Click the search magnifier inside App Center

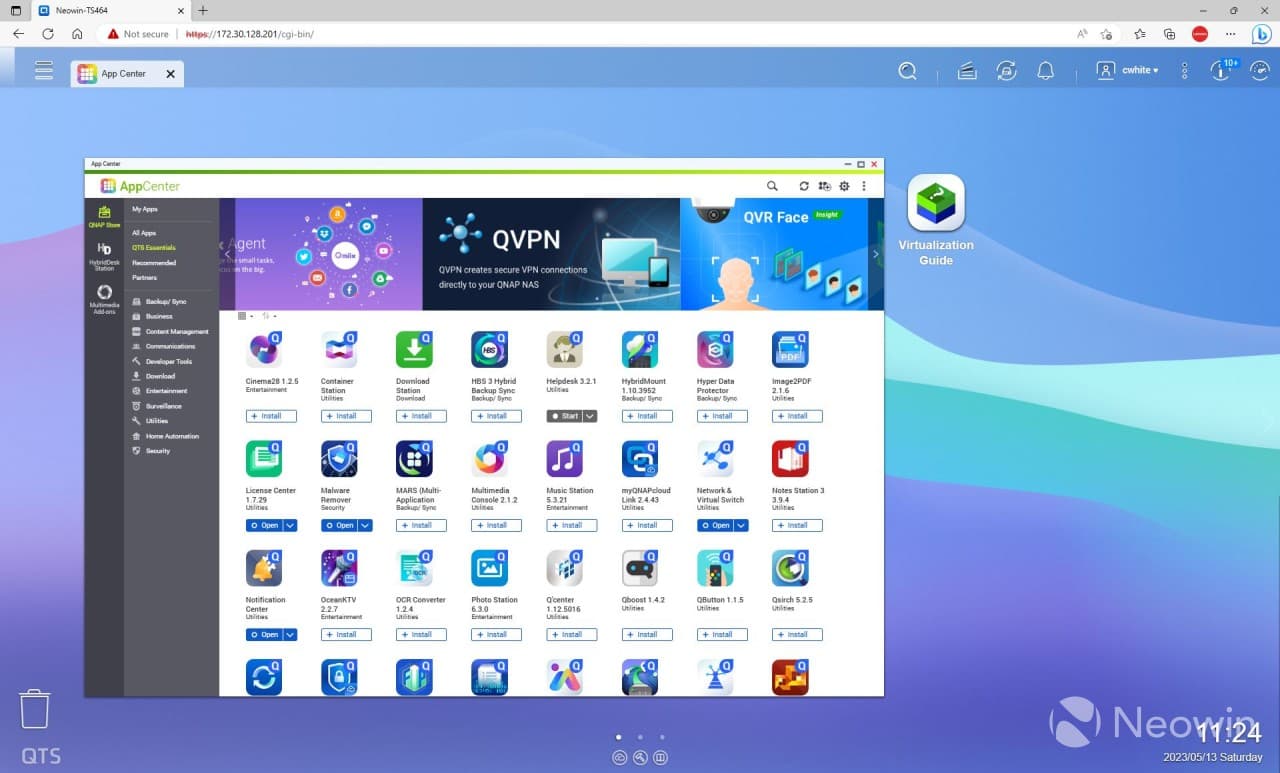(x=772, y=186)
